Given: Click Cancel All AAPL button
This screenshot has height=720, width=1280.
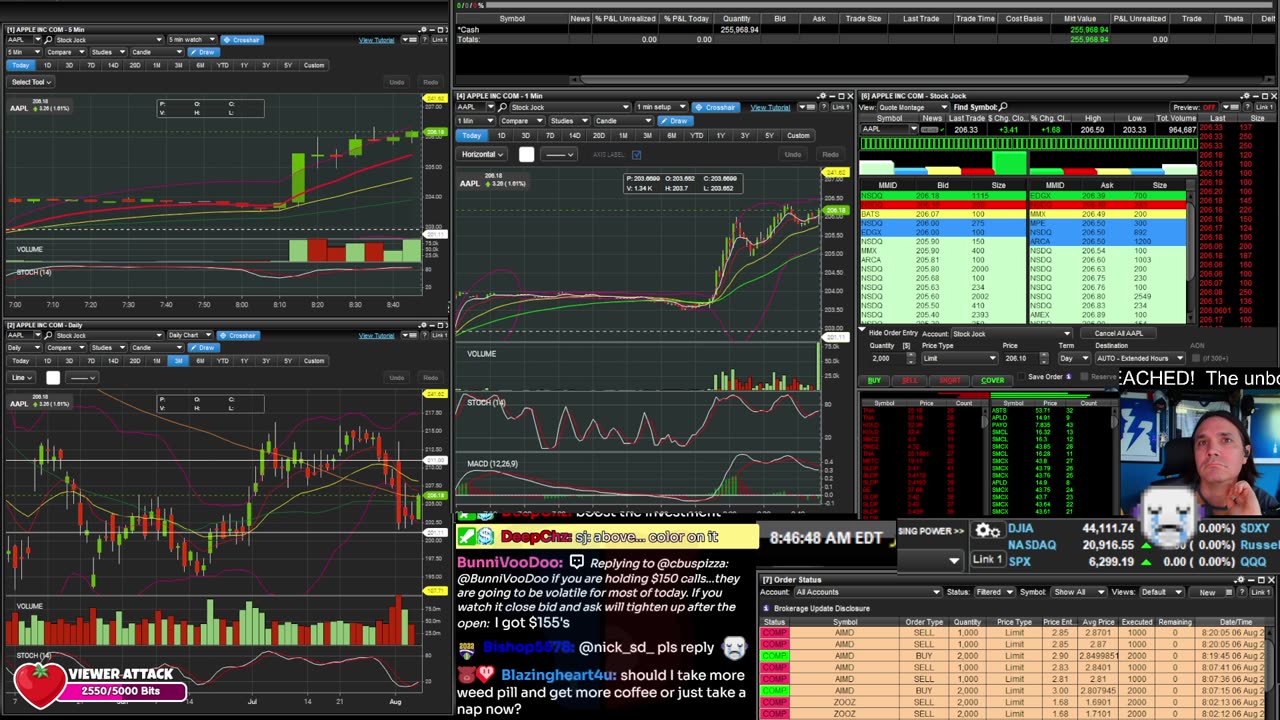Looking at the screenshot, I should tap(1118, 333).
